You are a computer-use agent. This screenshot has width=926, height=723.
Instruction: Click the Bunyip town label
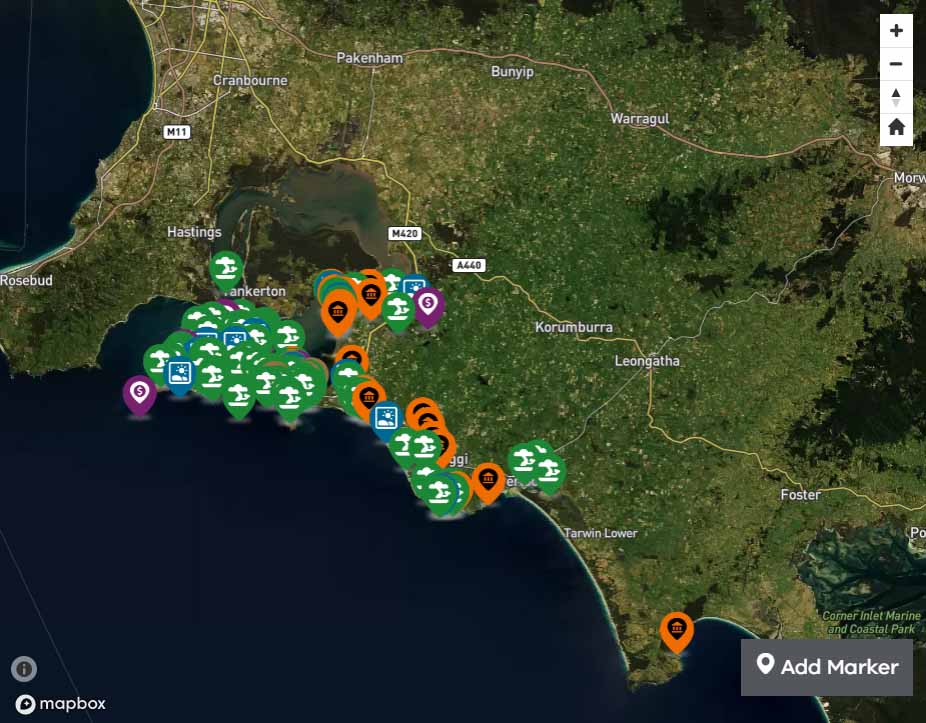pos(513,71)
